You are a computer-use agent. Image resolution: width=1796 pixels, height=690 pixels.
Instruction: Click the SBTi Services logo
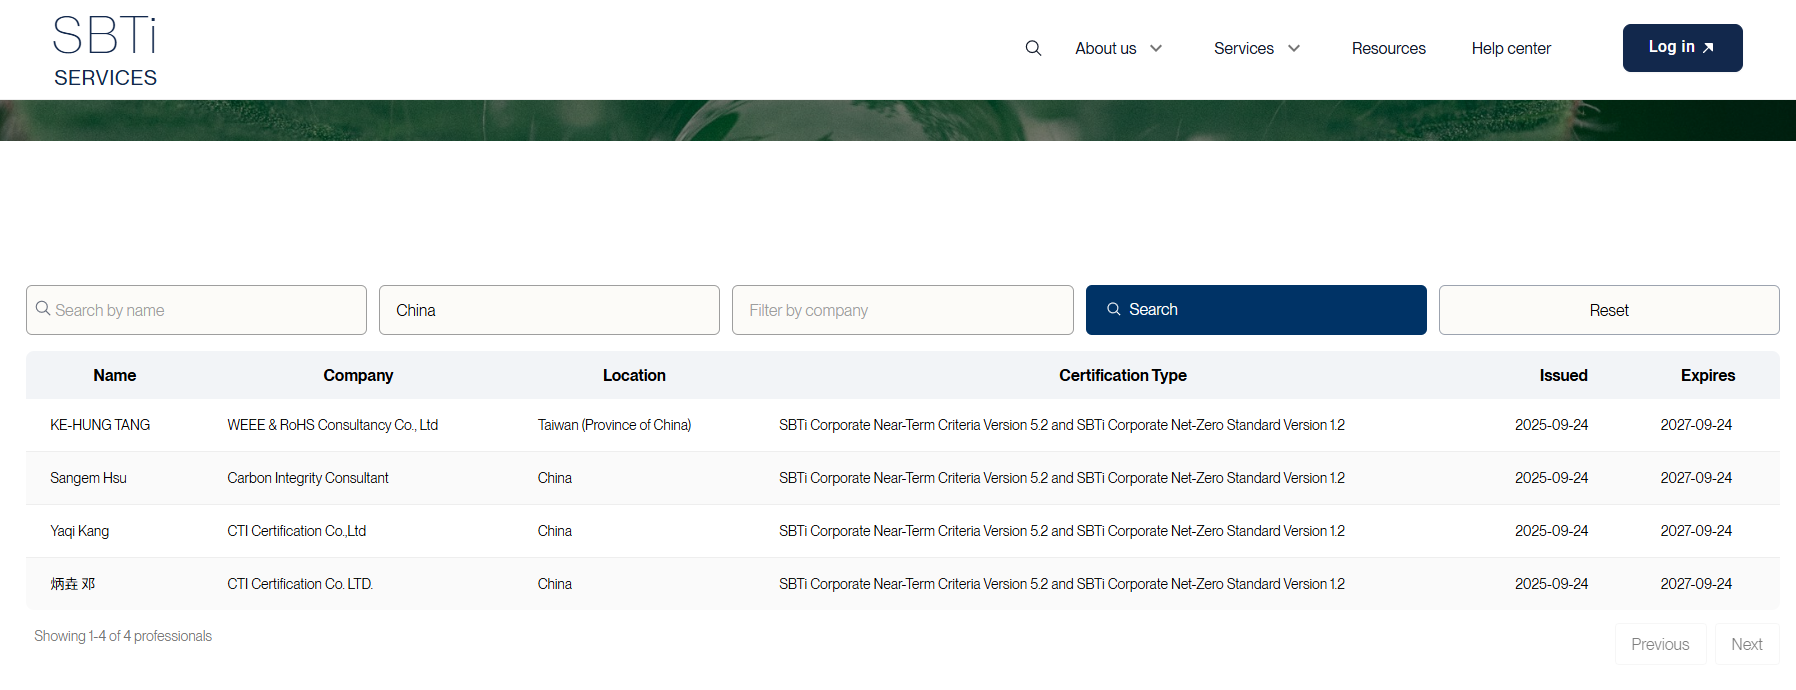pos(105,51)
